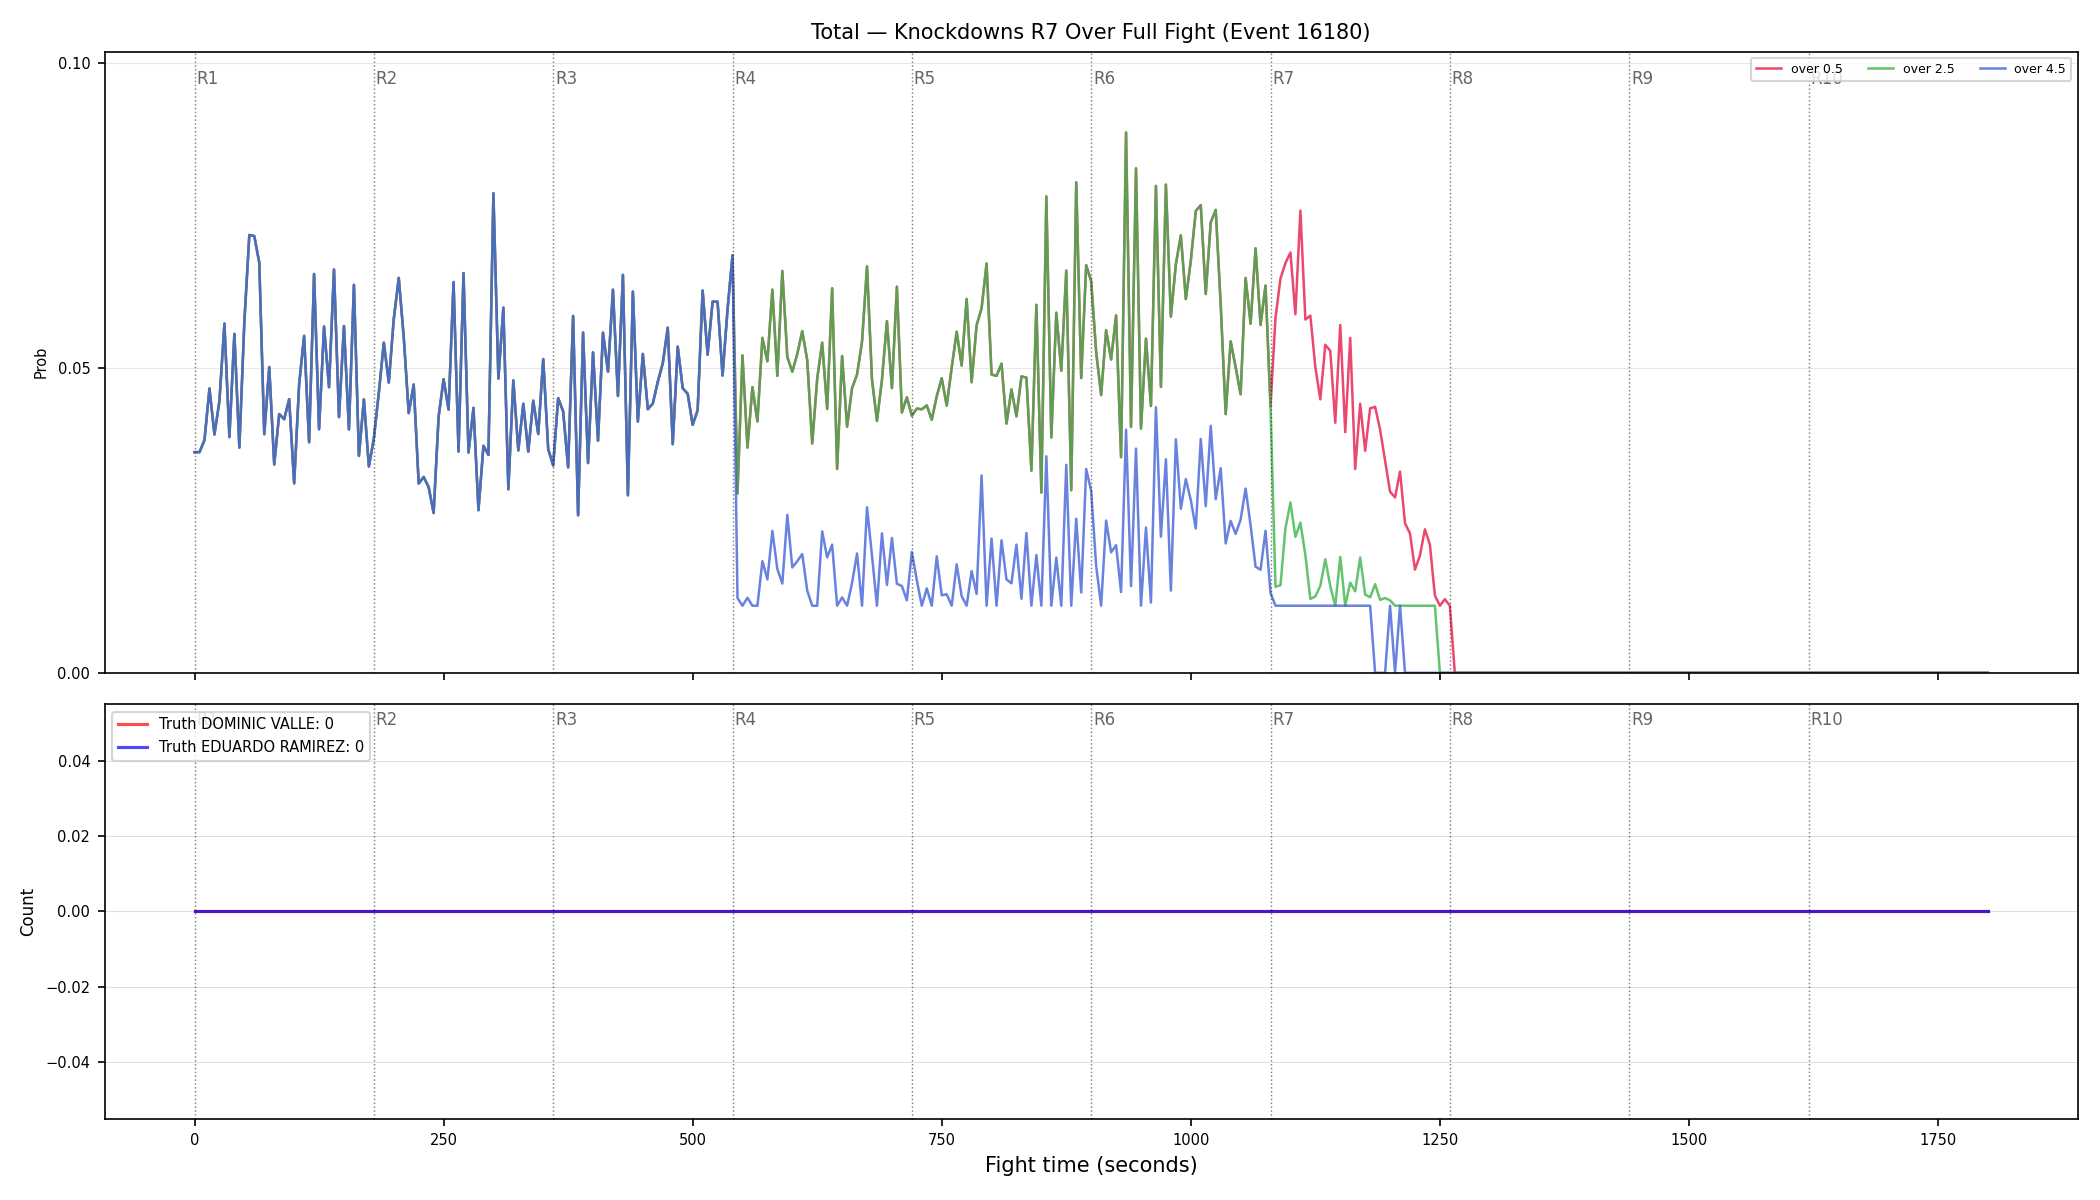Click the R9 round marker in top chart
2100x1200 pixels.
tap(1642, 78)
